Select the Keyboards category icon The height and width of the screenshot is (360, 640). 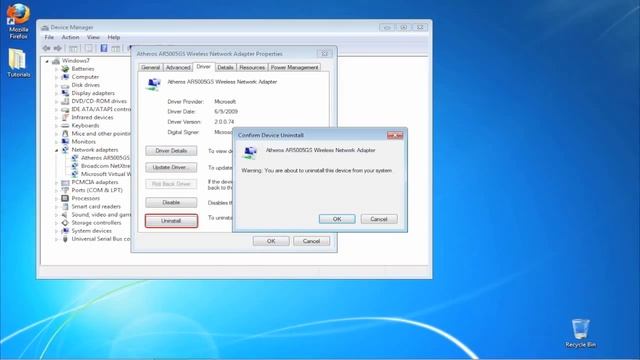[x=65, y=125]
